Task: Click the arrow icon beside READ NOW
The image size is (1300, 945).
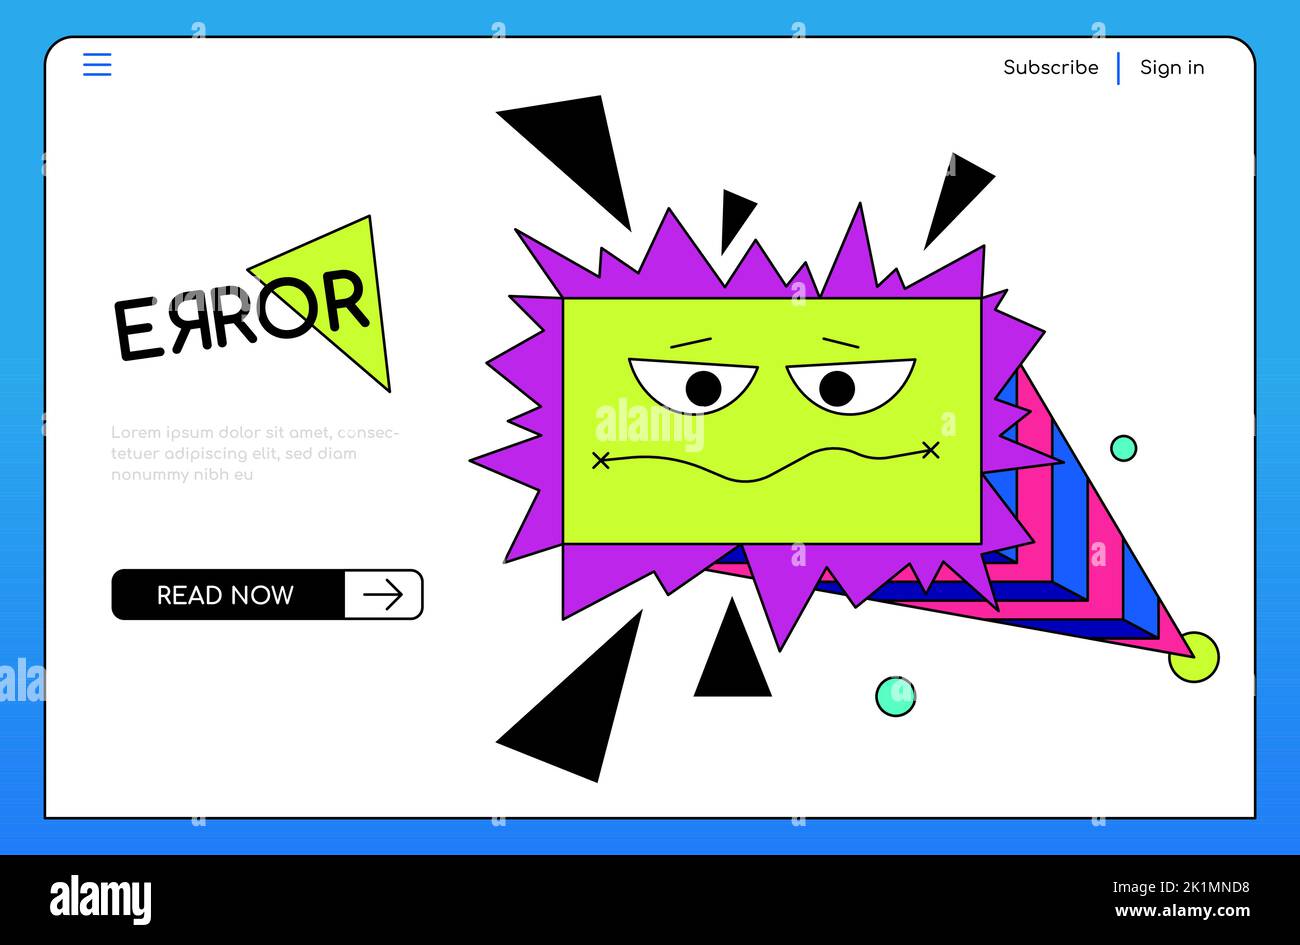Action: [383, 594]
